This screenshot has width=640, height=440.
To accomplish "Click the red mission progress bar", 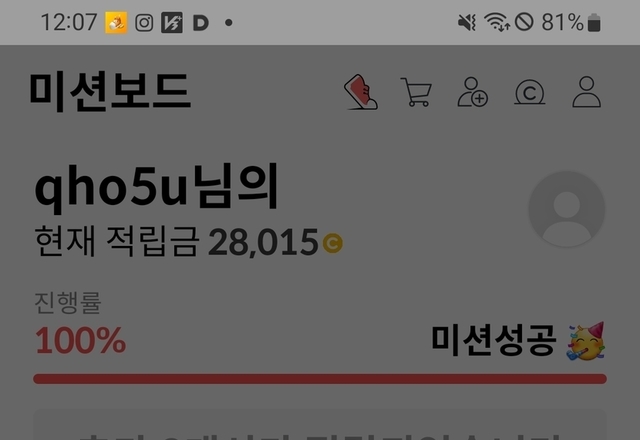I will coord(320,379).
